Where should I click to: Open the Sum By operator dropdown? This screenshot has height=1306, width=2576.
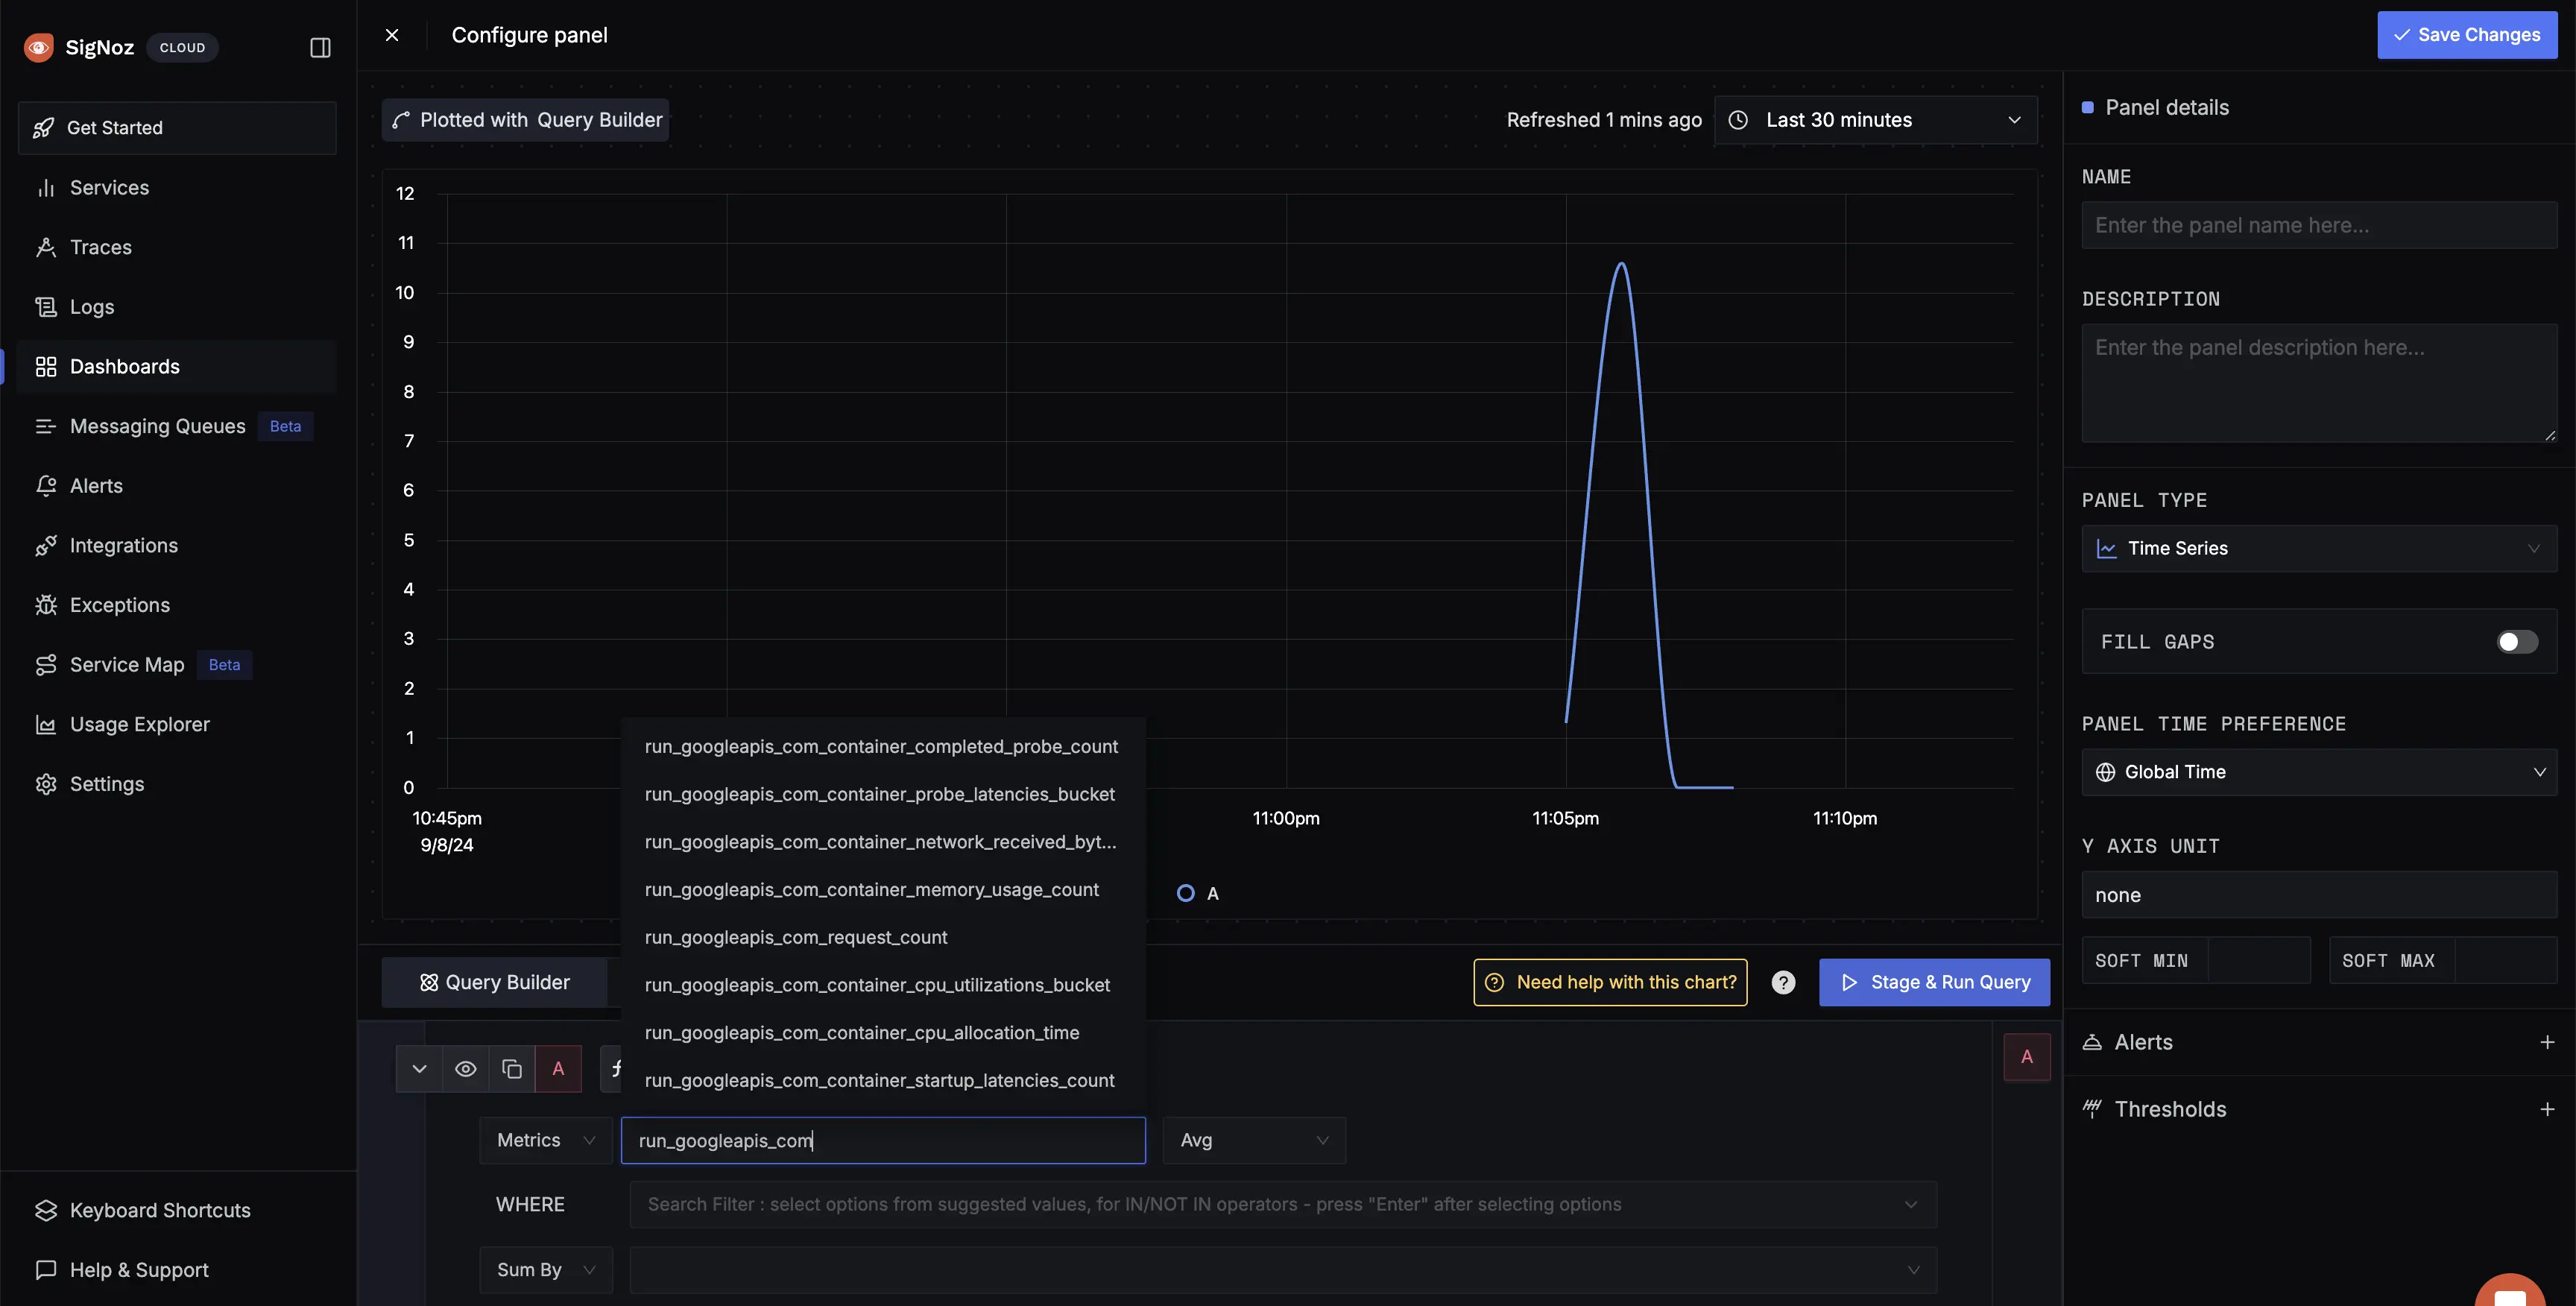pos(546,1270)
